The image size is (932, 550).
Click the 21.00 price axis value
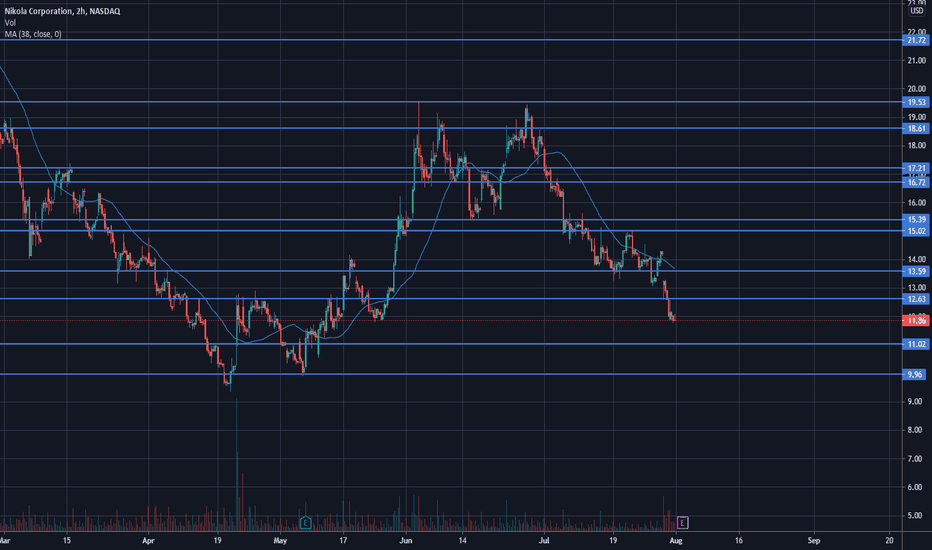click(x=916, y=61)
